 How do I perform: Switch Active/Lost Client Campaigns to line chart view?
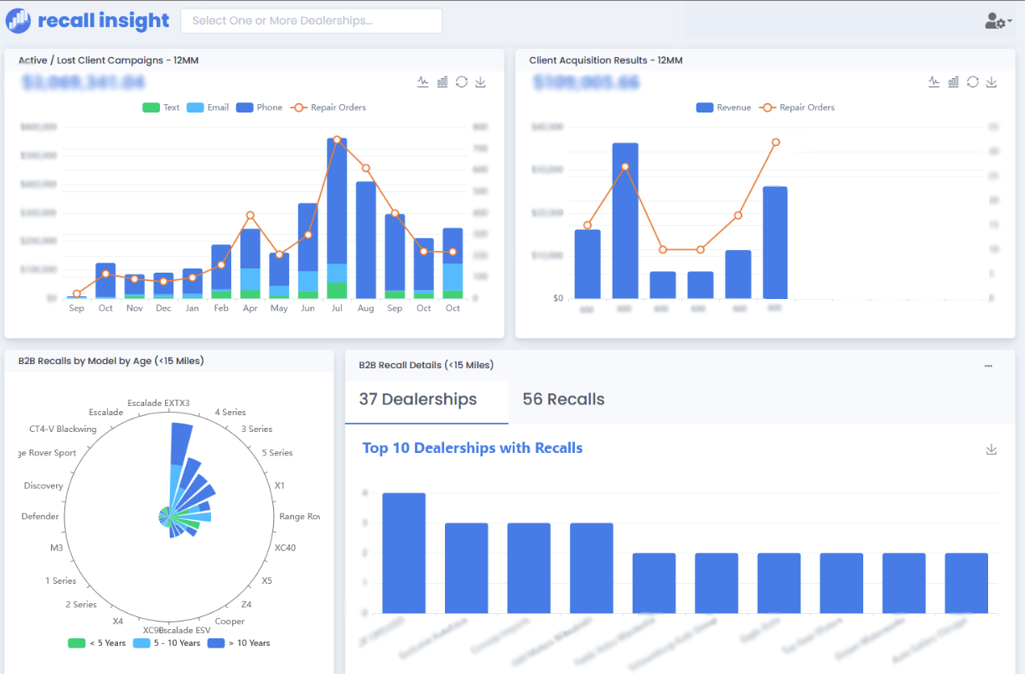tap(422, 82)
